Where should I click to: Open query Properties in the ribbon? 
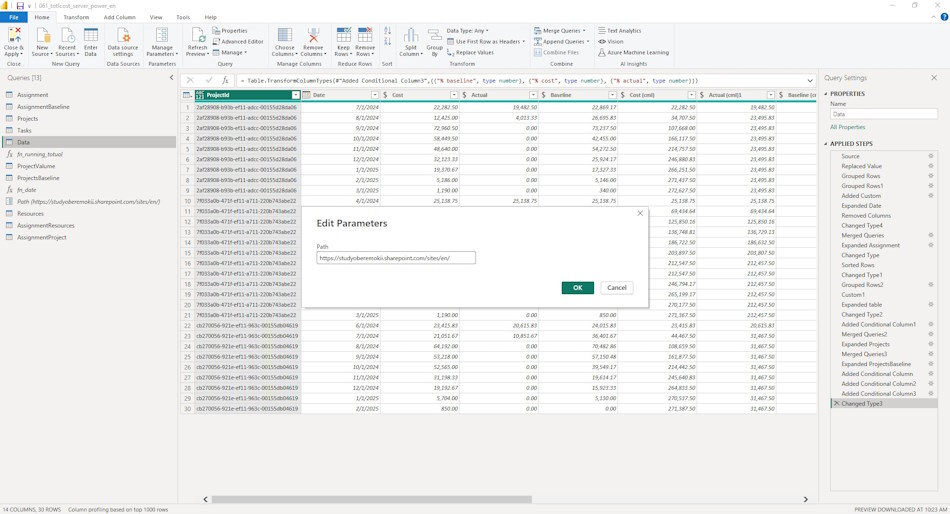(230, 30)
